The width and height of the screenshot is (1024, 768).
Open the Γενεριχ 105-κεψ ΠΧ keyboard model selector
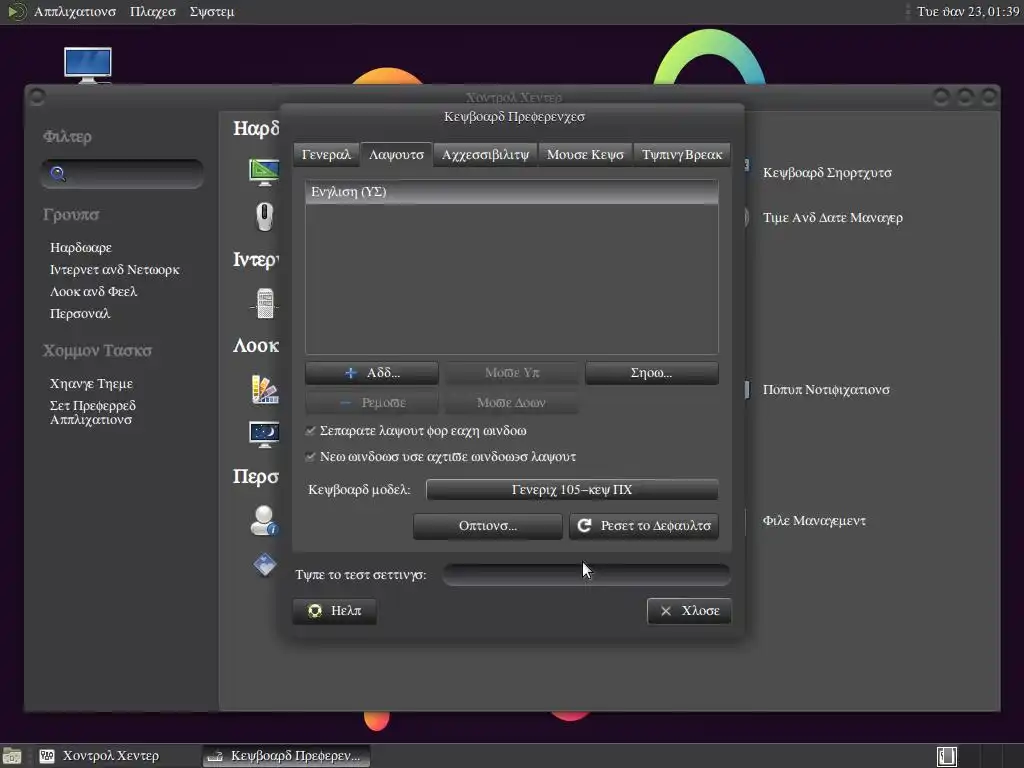pyautogui.click(x=572, y=490)
